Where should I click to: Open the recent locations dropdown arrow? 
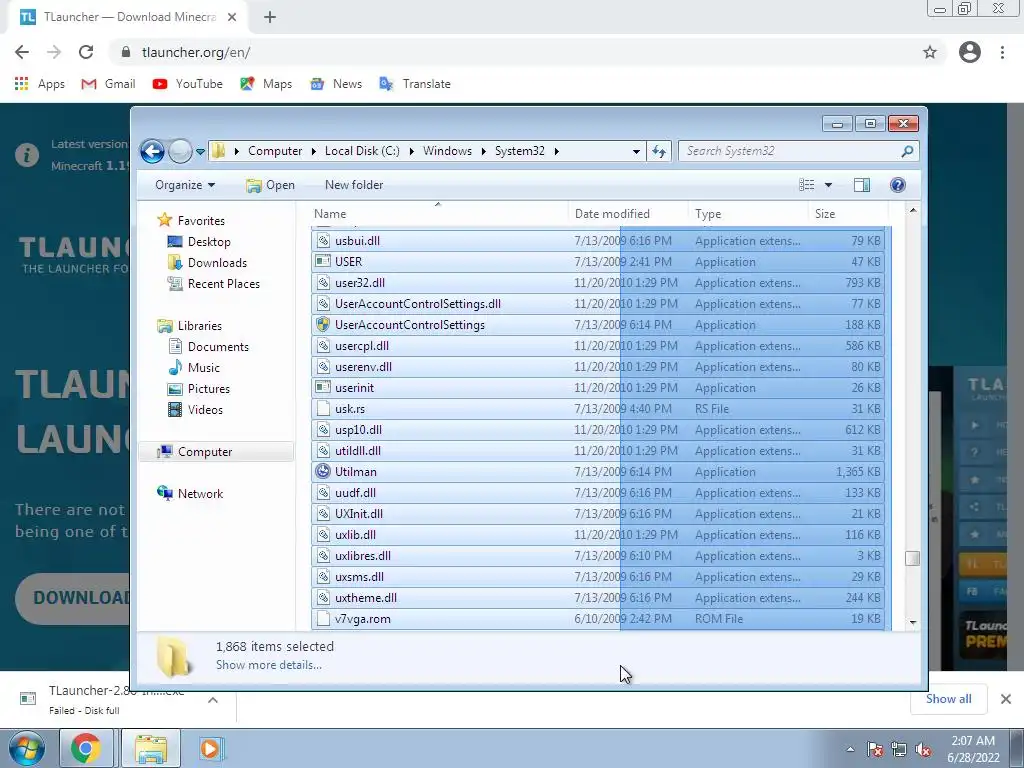[x=200, y=152]
